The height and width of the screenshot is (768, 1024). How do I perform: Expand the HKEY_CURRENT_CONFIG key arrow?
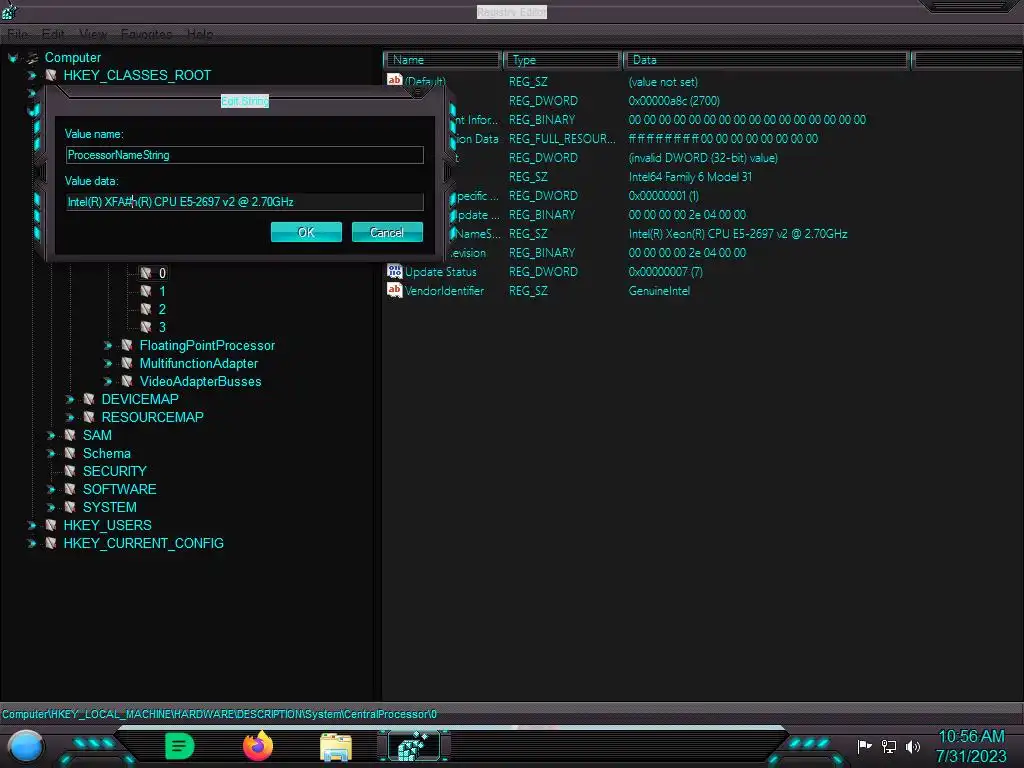click(x=31, y=543)
